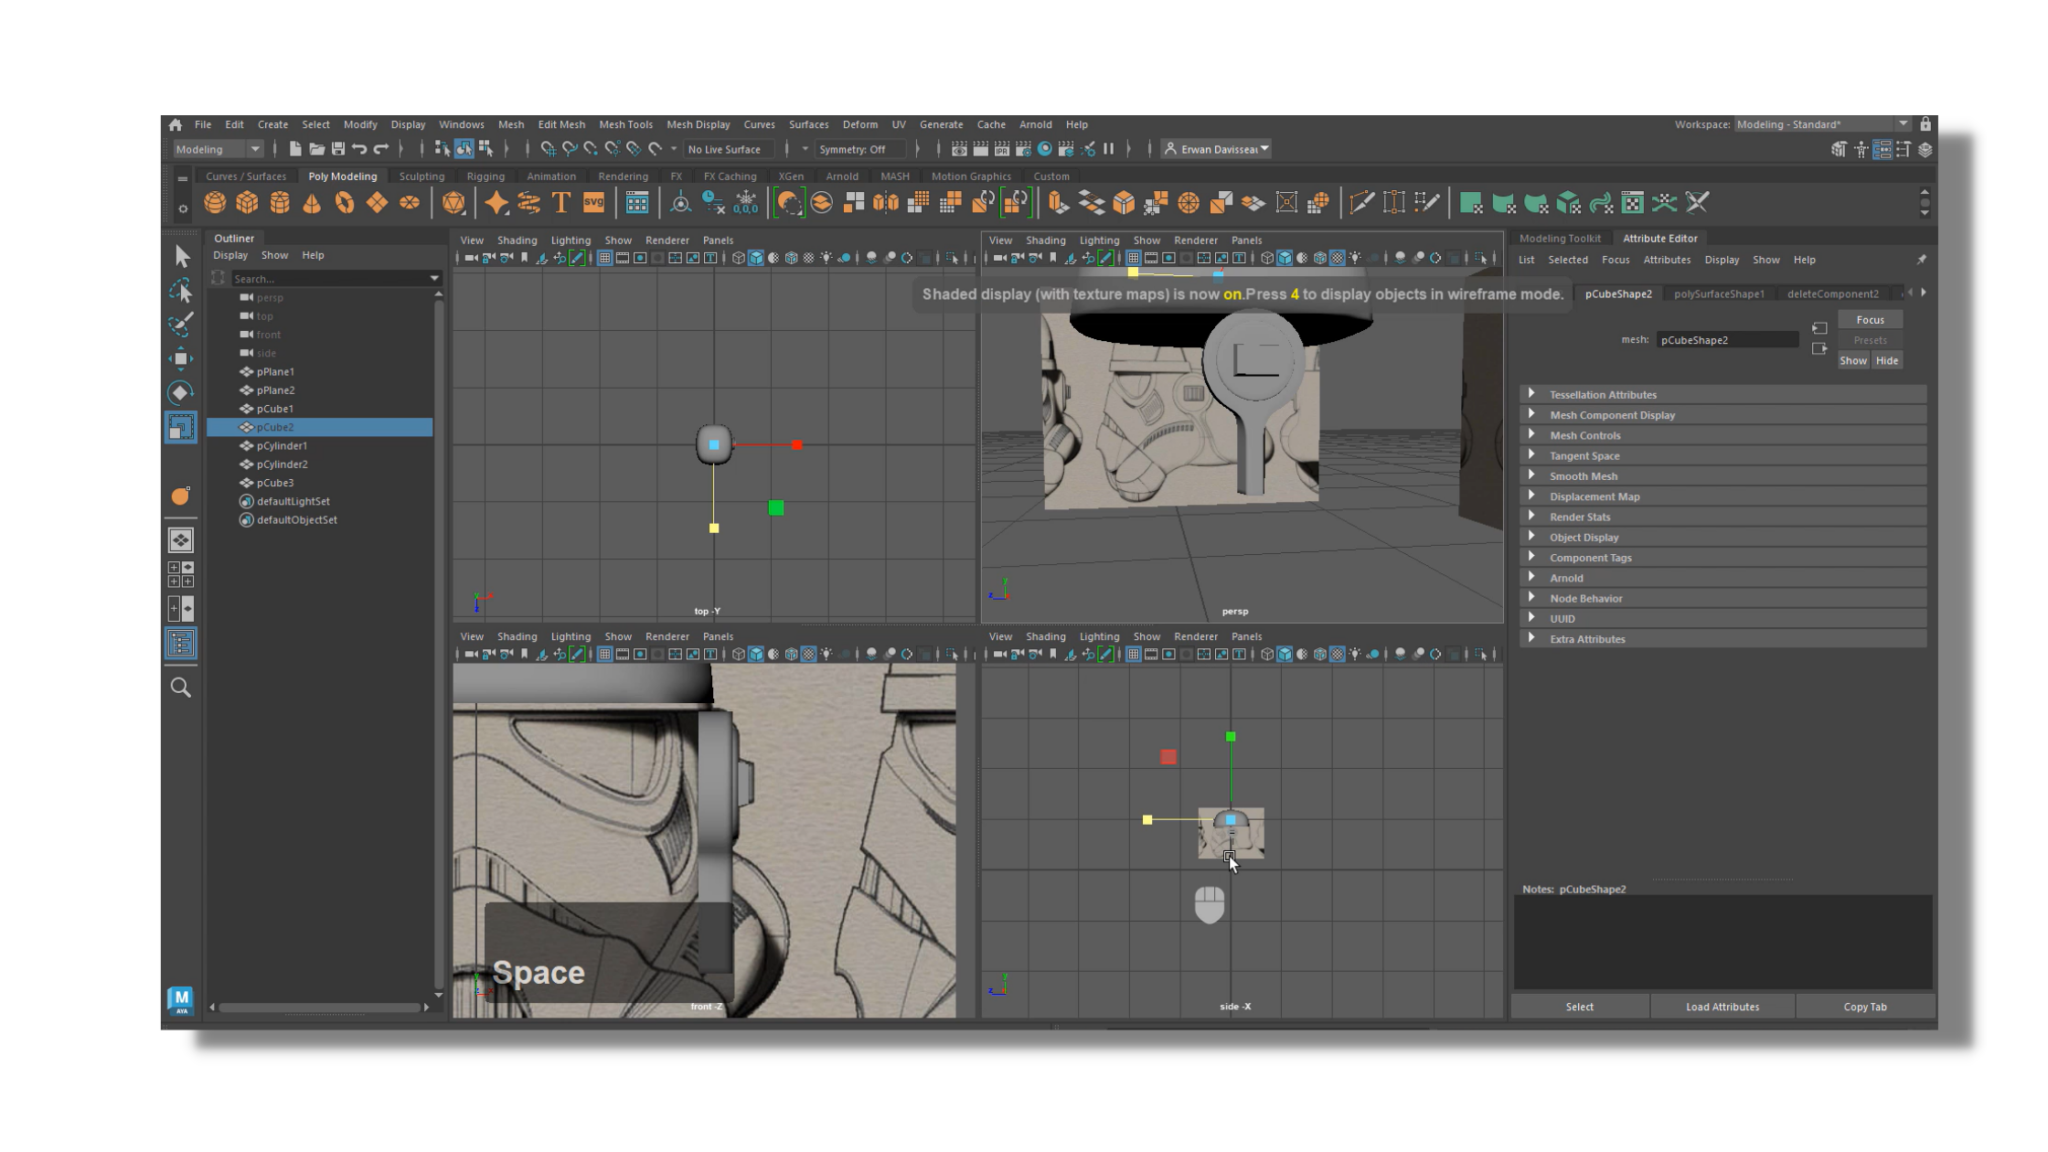Open the Erwan Davisseau account dropdown
2048x1152 pixels.
[1217, 149]
